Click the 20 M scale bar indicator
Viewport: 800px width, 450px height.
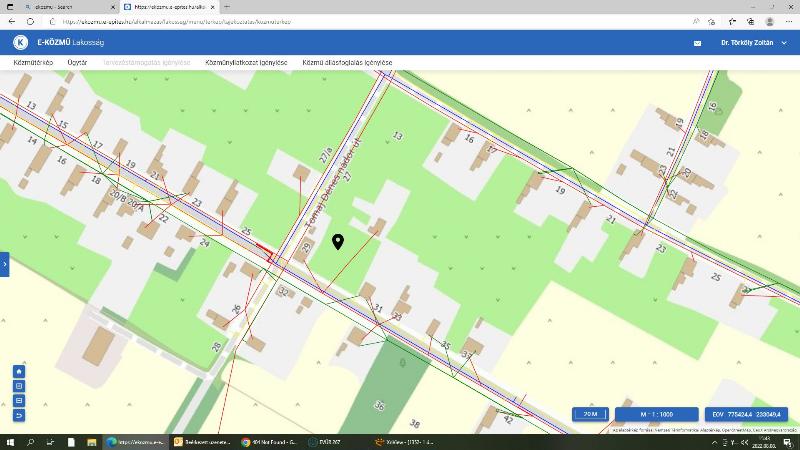(x=590, y=414)
